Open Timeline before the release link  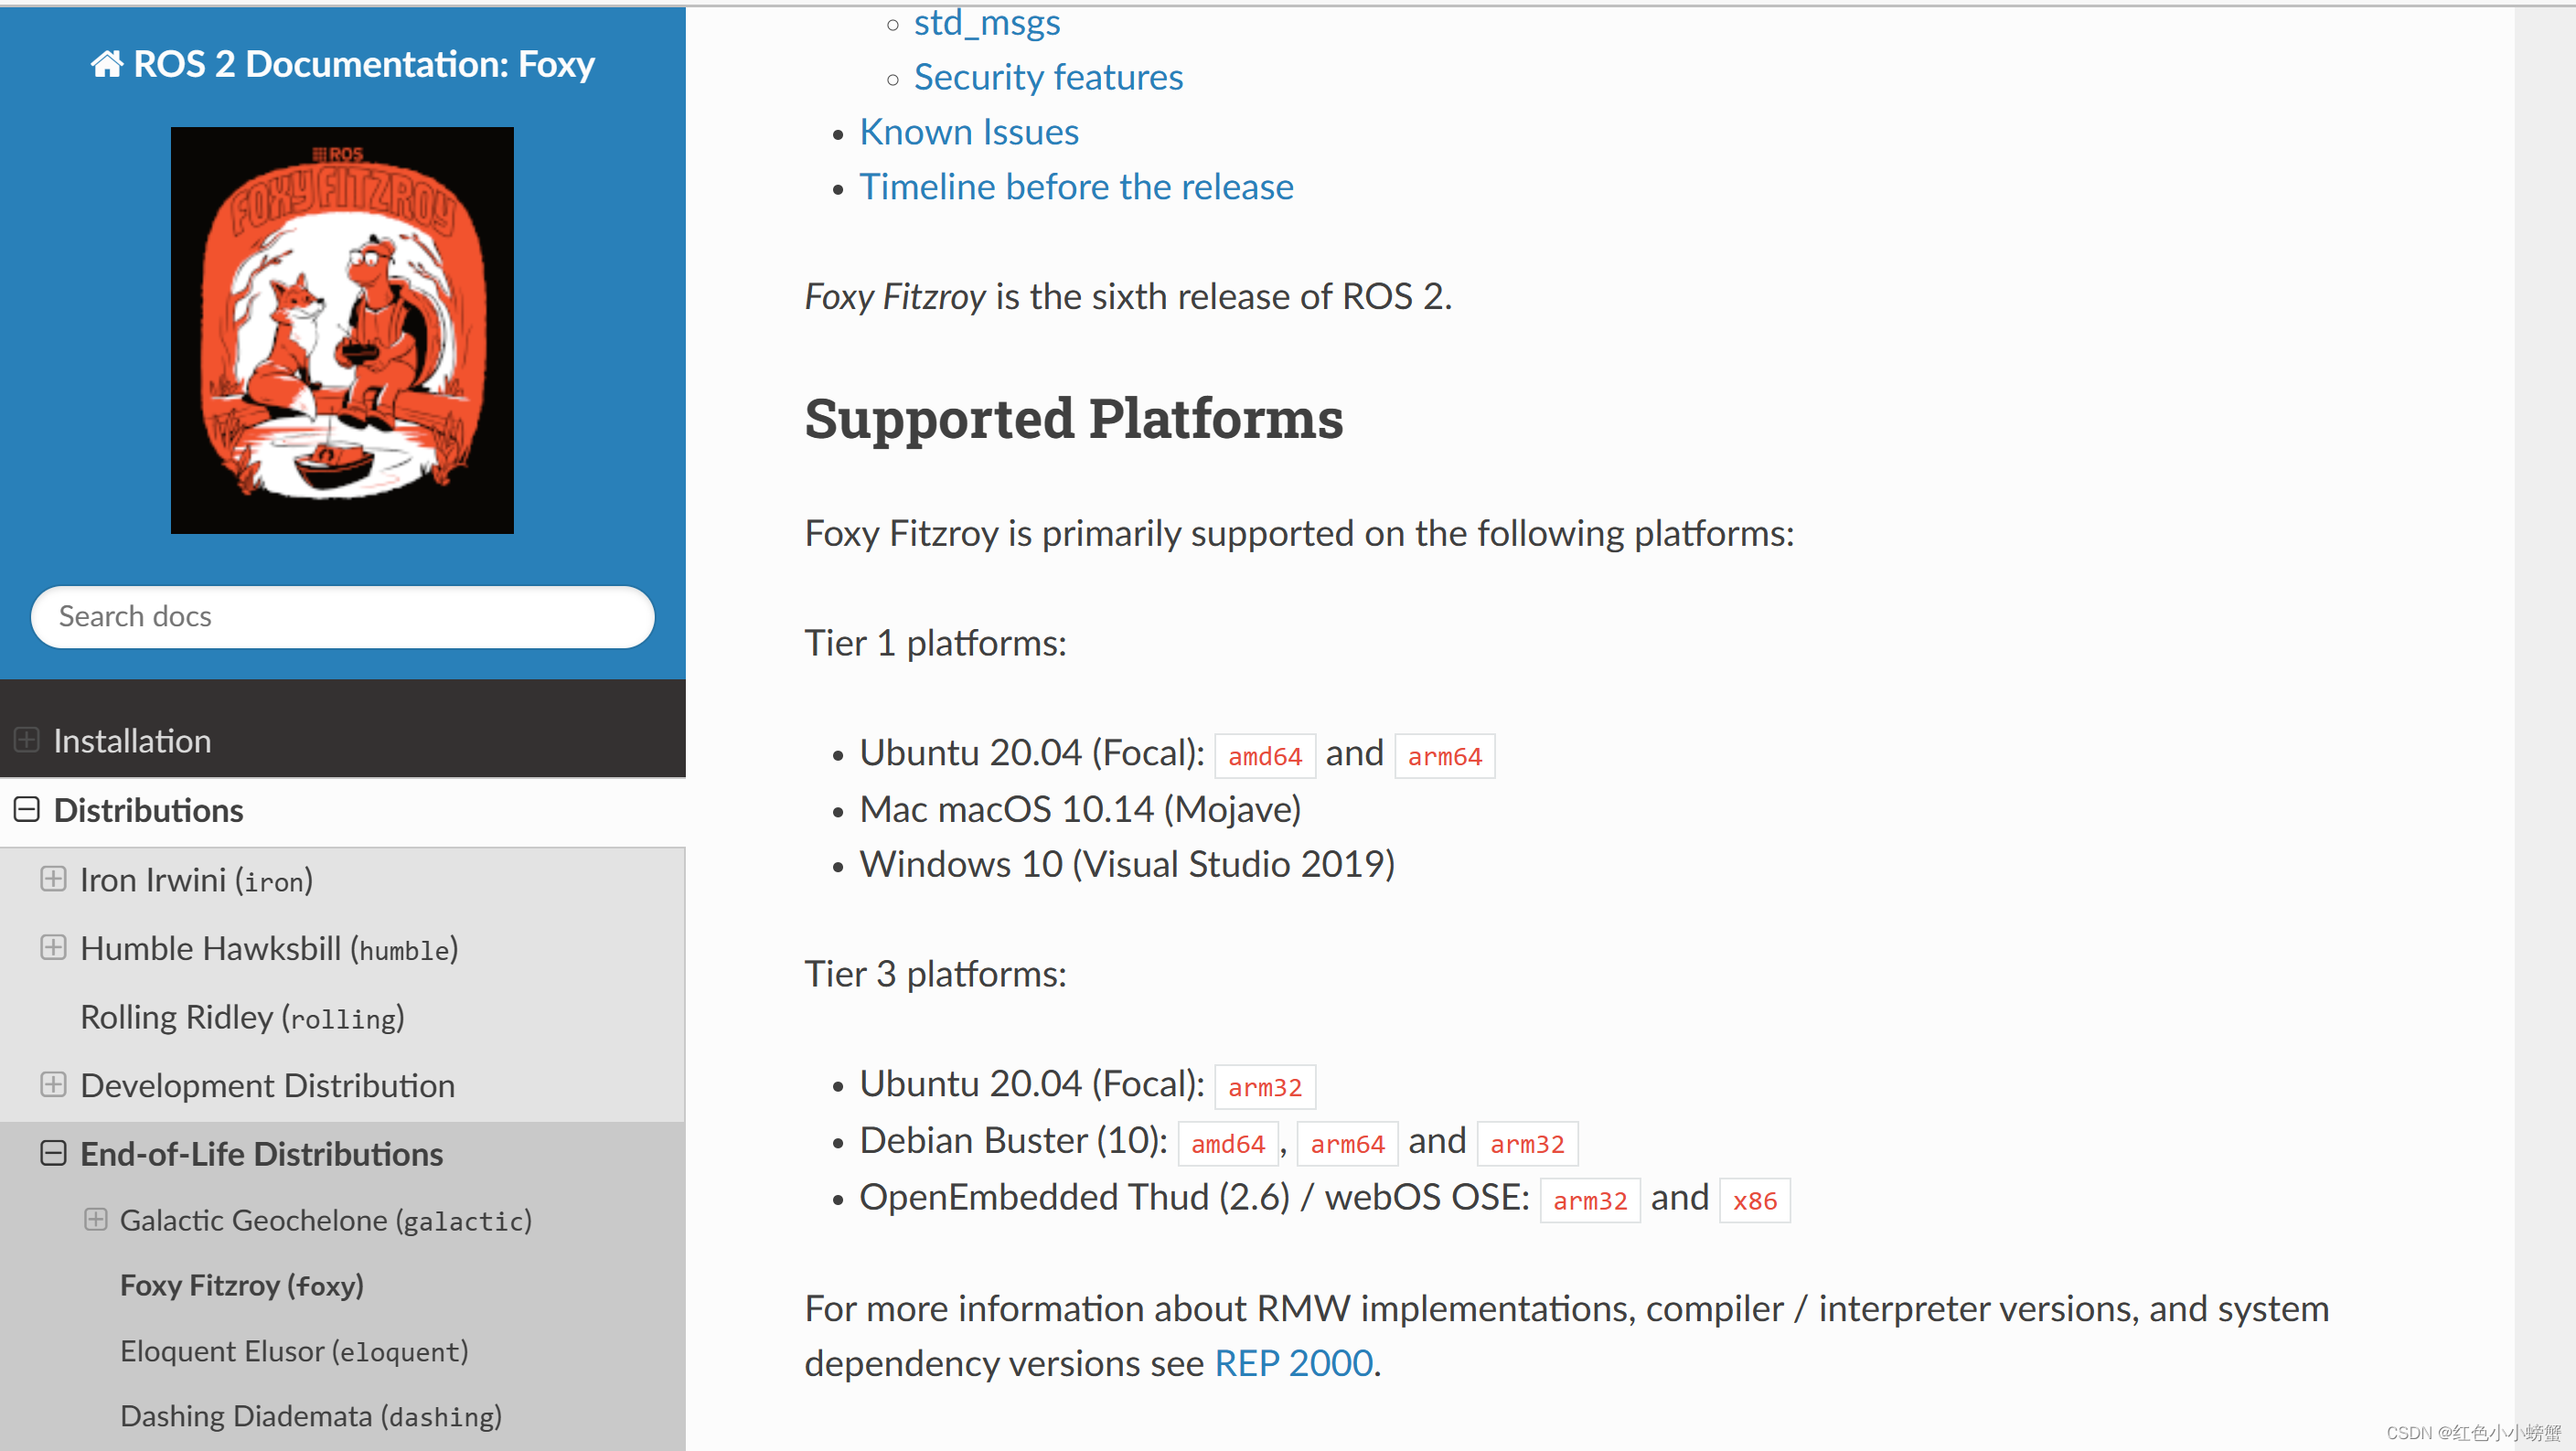1076,187
